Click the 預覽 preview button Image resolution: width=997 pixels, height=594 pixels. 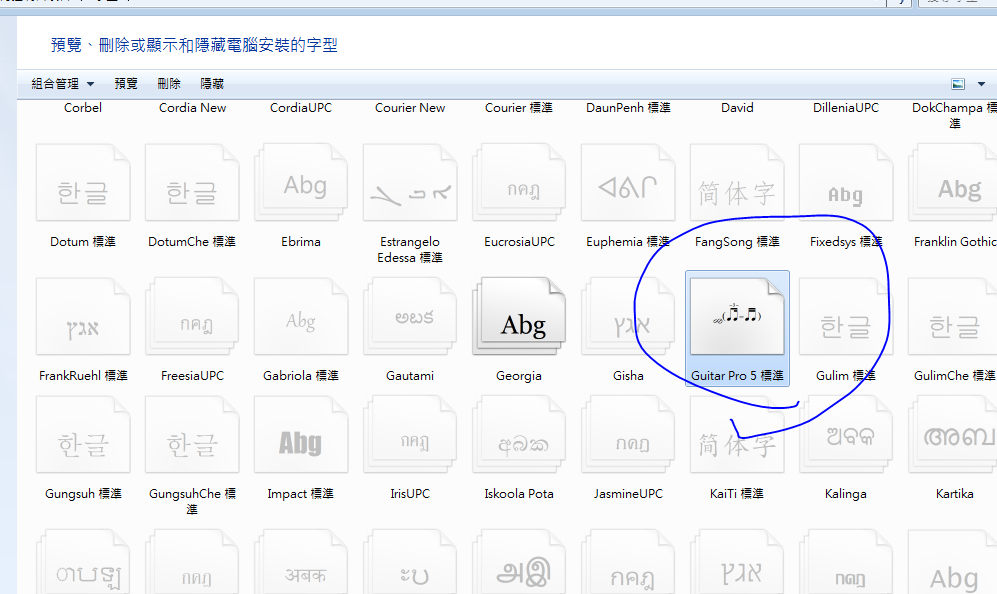coord(126,84)
